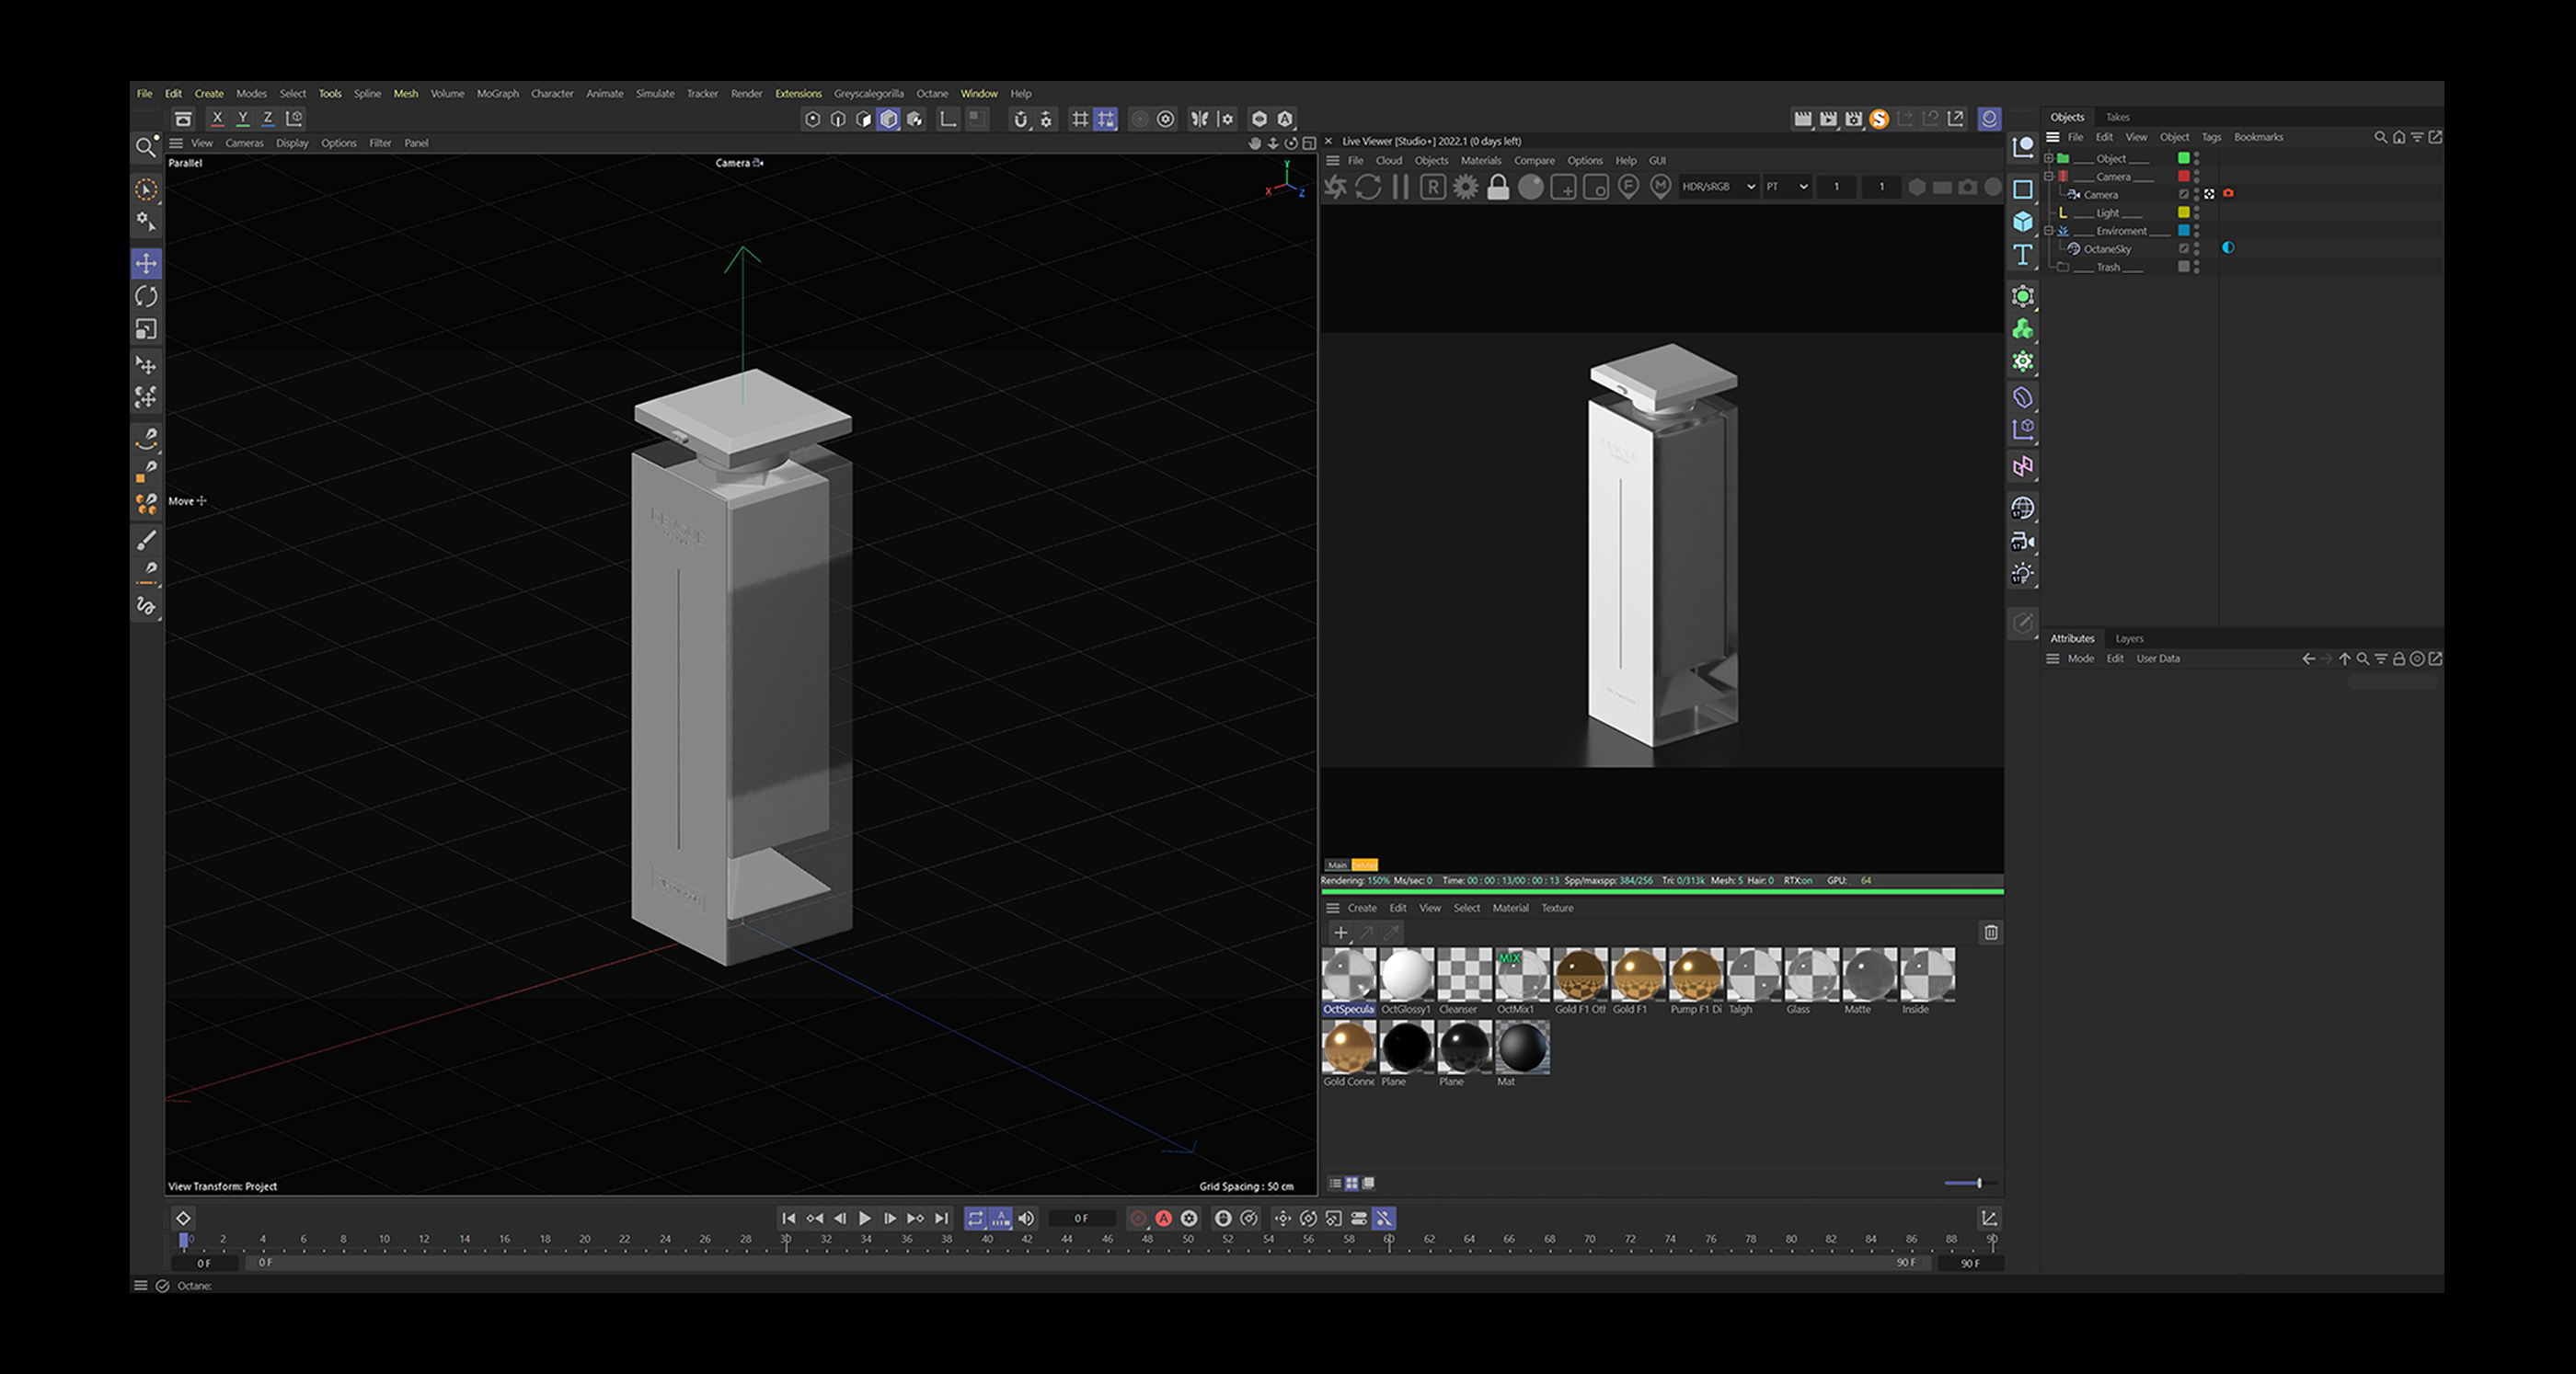Screen dimensions: 2576x1374
Task: Open Octane render settings gear icon
Action: pos(1465,187)
